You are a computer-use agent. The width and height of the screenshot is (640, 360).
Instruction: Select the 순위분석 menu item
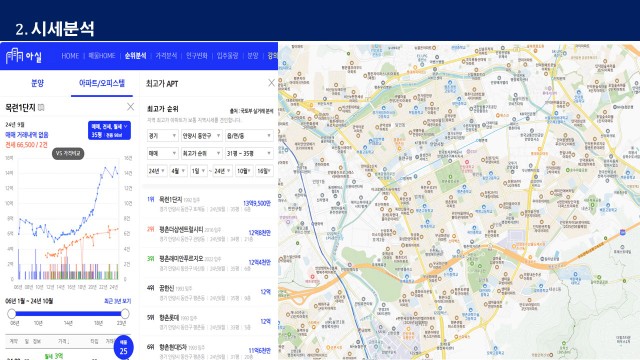click(x=135, y=56)
